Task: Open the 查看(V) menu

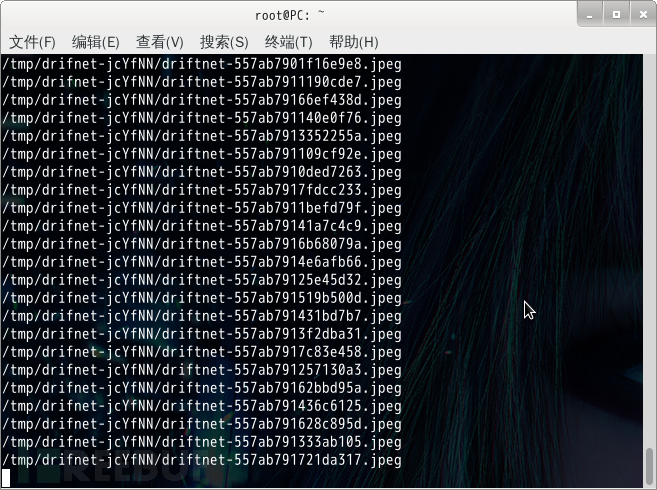Action: 160,42
